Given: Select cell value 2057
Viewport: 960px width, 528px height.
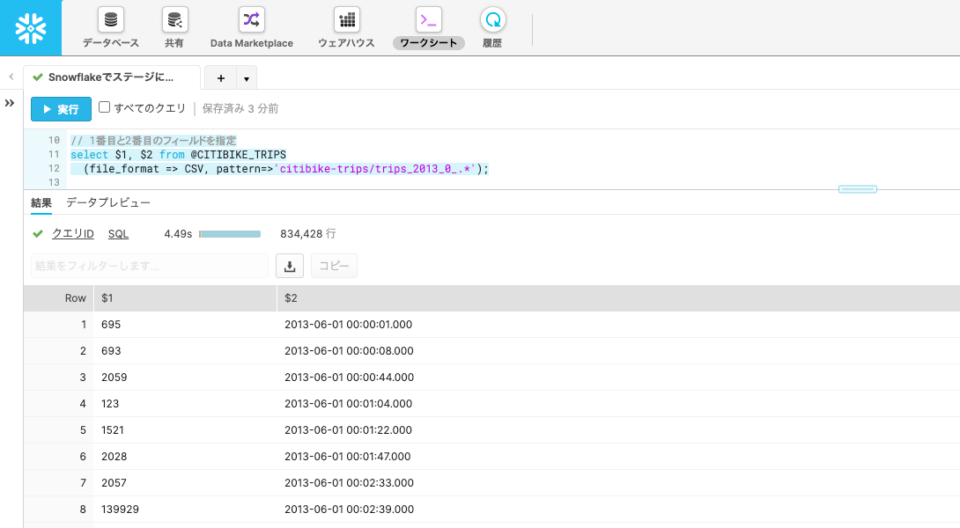Looking at the screenshot, I should [114, 483].
